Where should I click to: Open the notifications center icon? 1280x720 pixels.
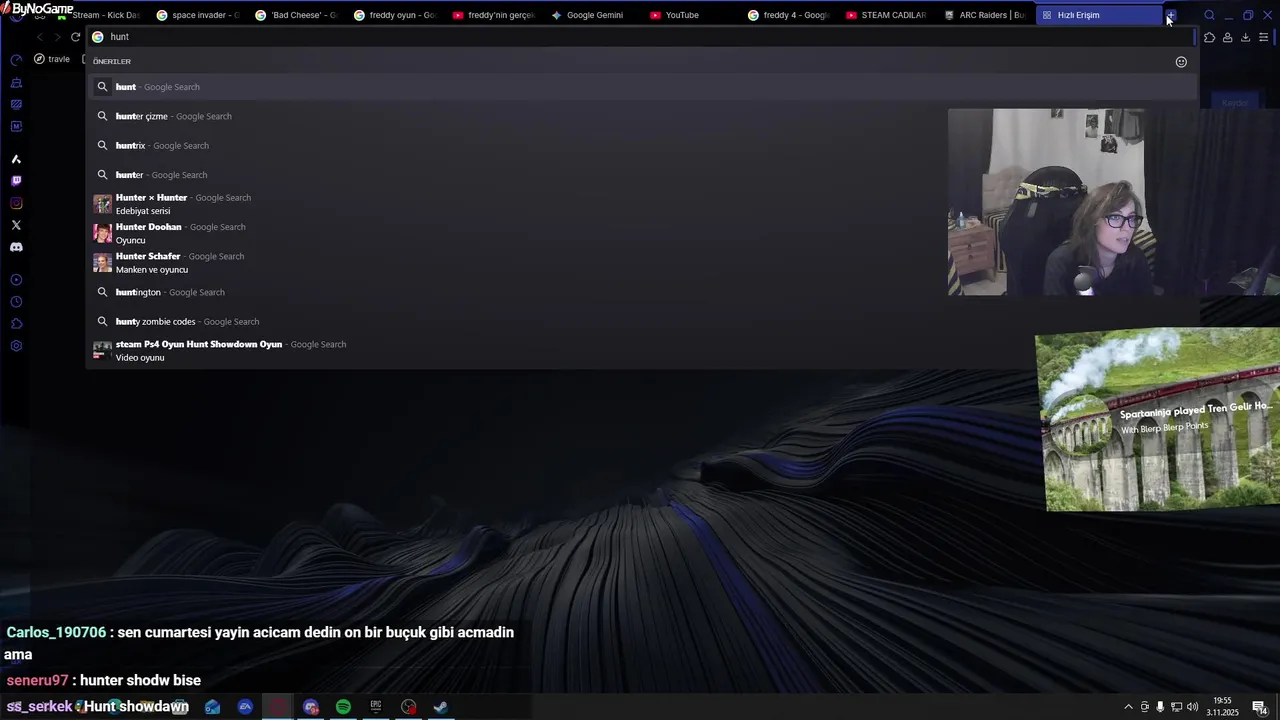coord(1259,707)
